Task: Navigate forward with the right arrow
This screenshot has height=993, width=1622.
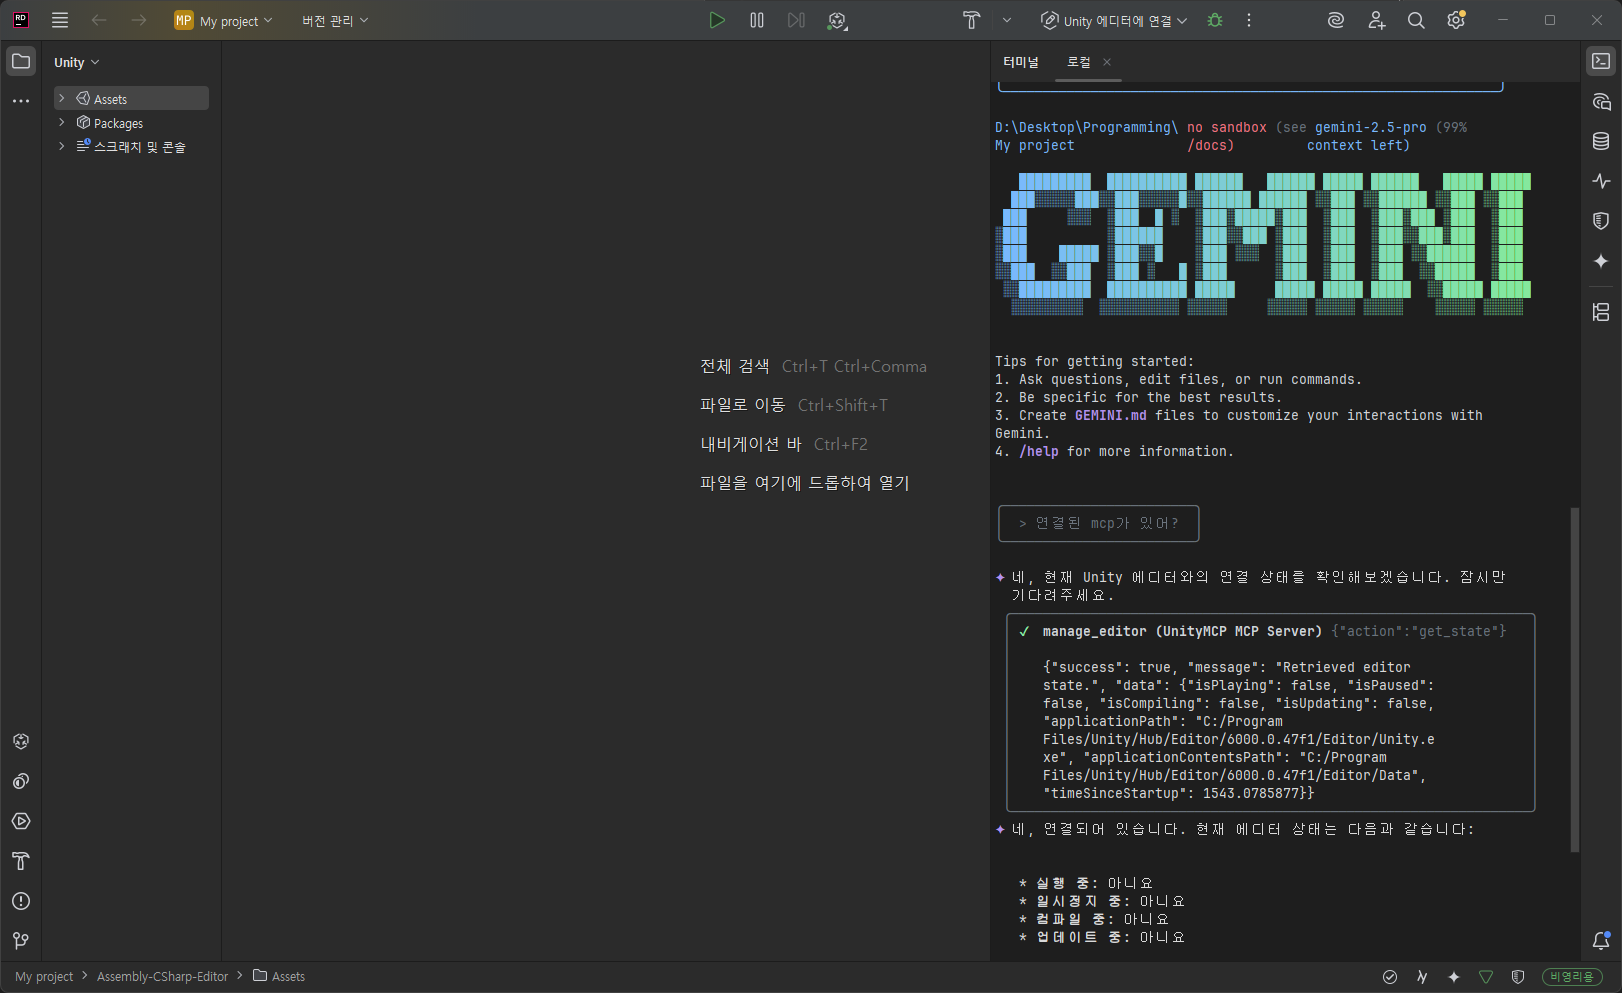Action: click(x=139, y=20)
